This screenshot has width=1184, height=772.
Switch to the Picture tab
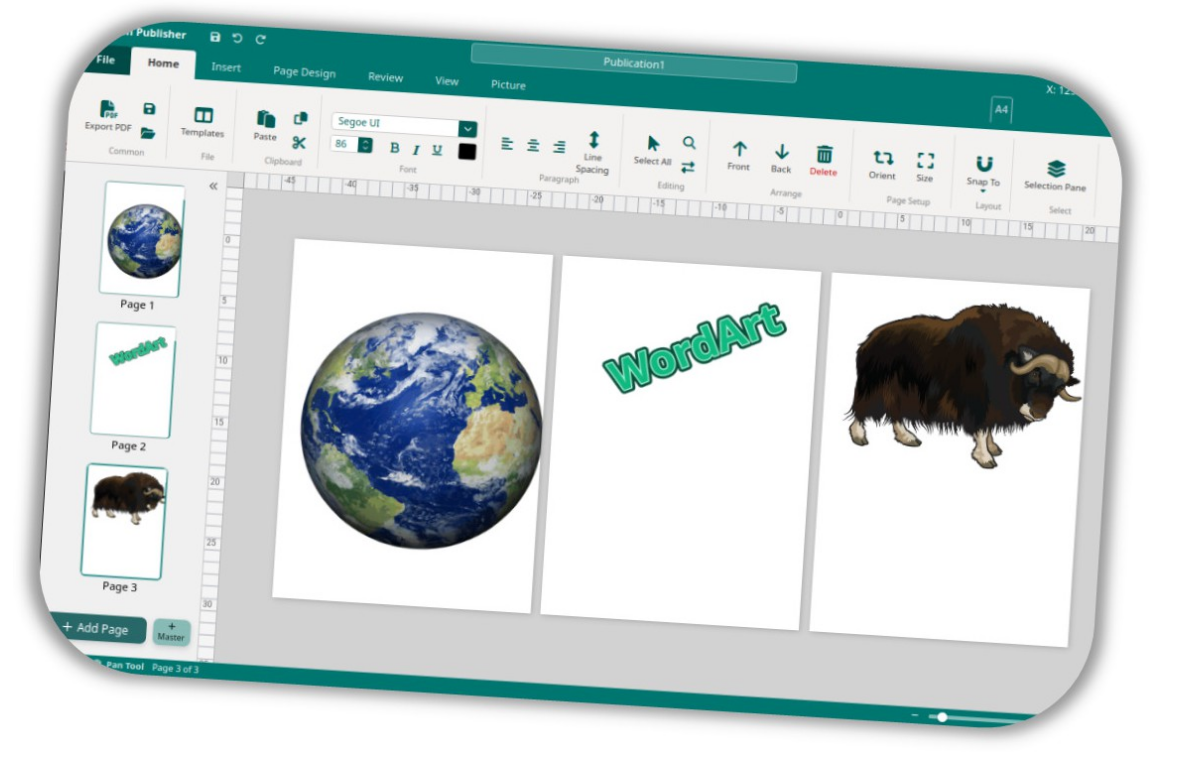click(508, 85)
